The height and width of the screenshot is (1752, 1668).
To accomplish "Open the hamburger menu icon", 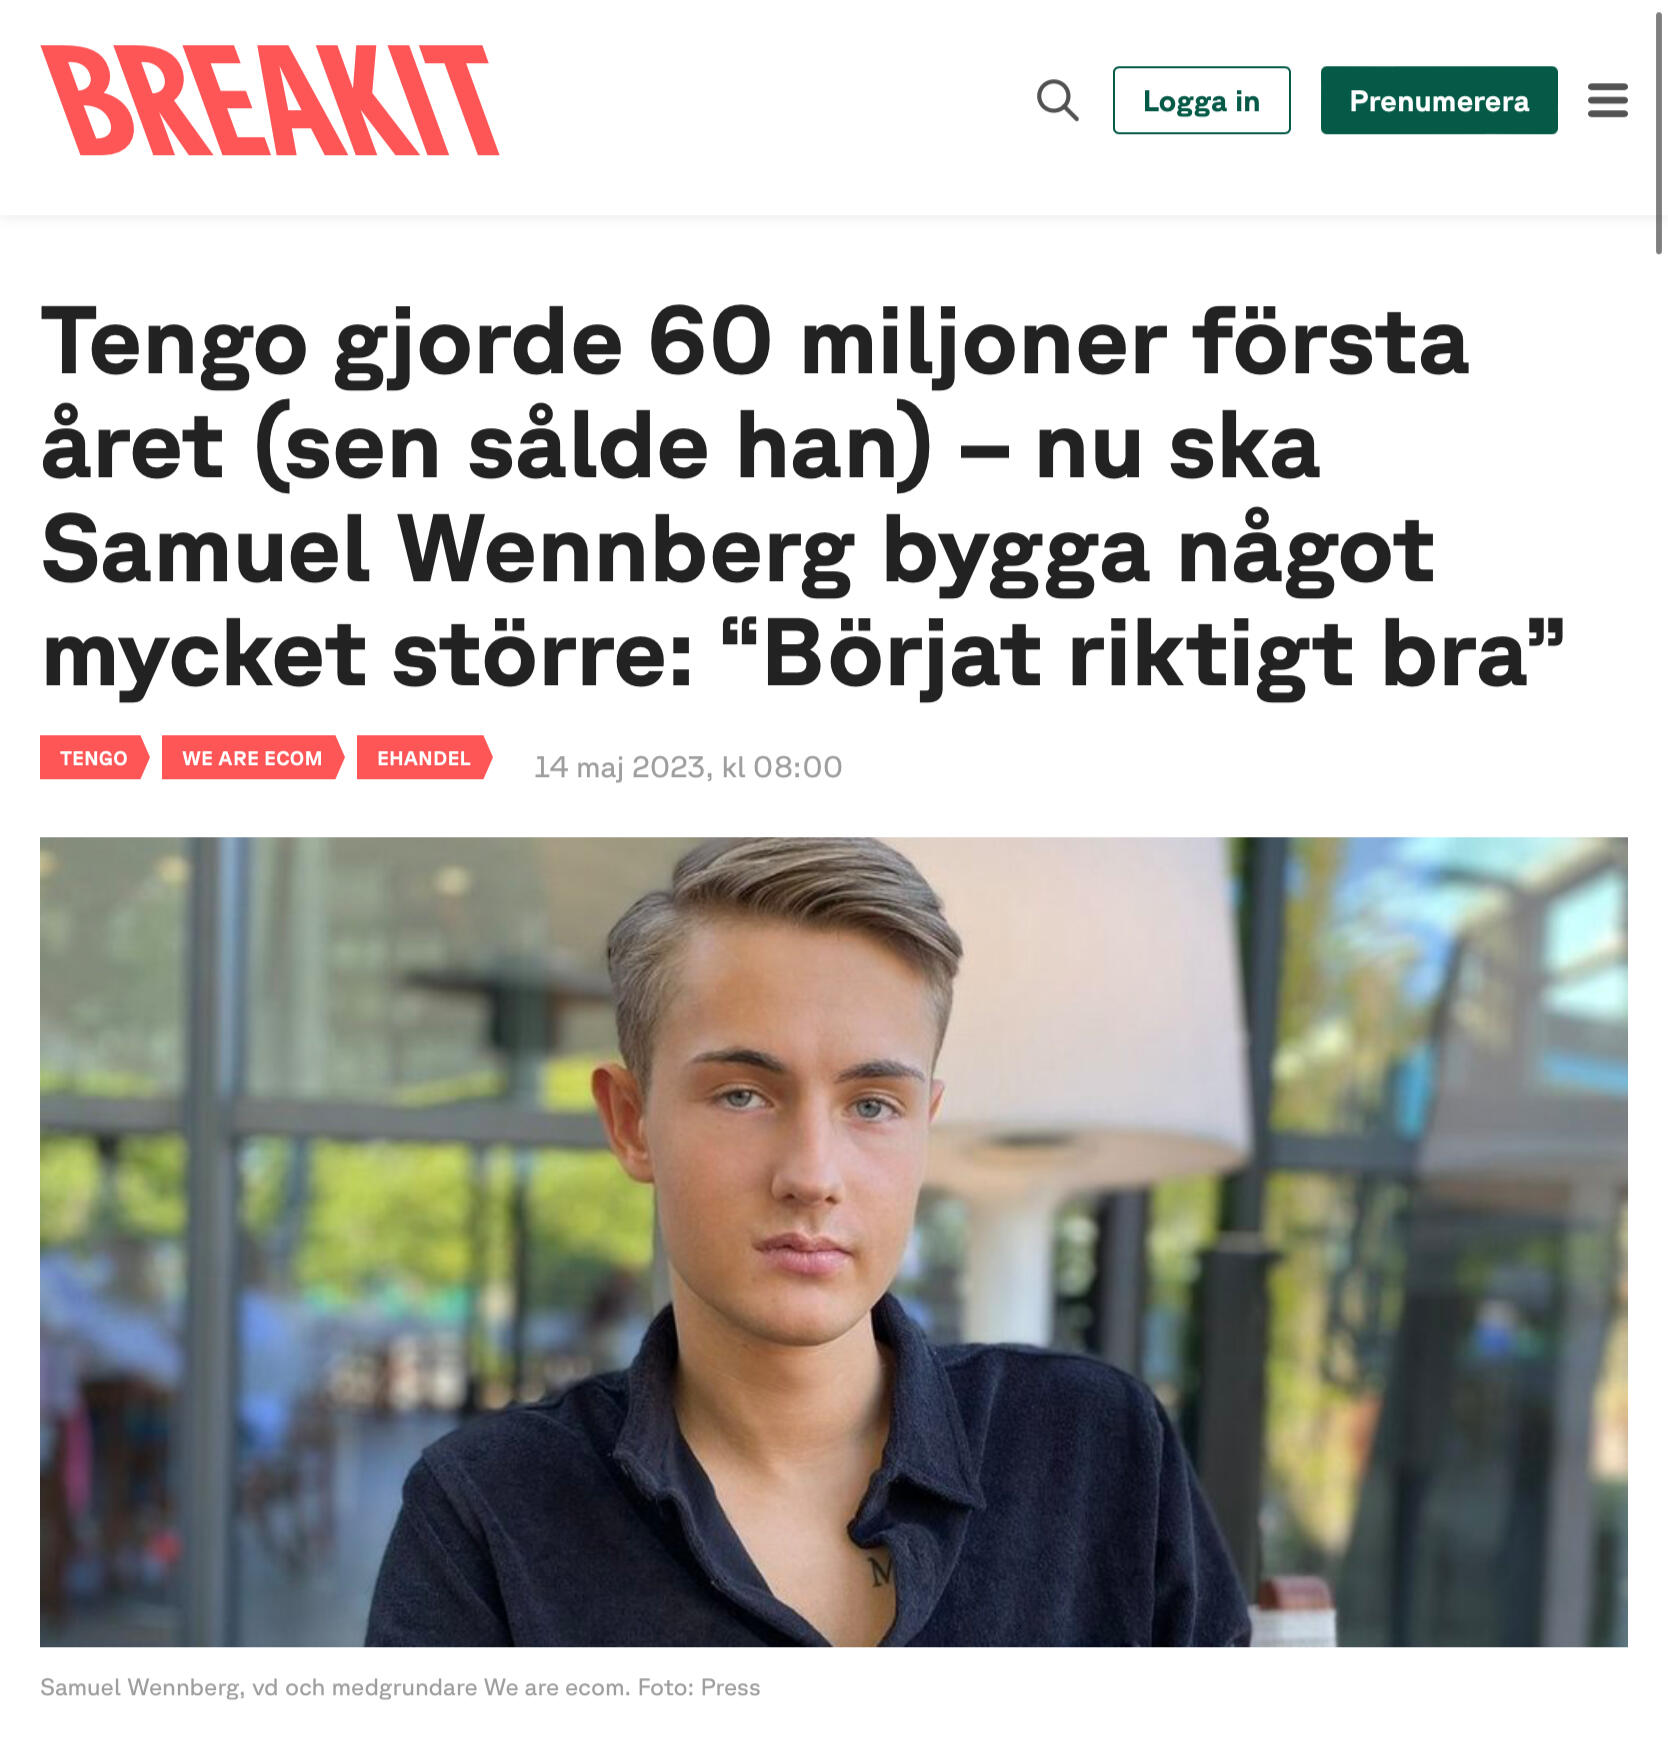I will click(1607, 101).
